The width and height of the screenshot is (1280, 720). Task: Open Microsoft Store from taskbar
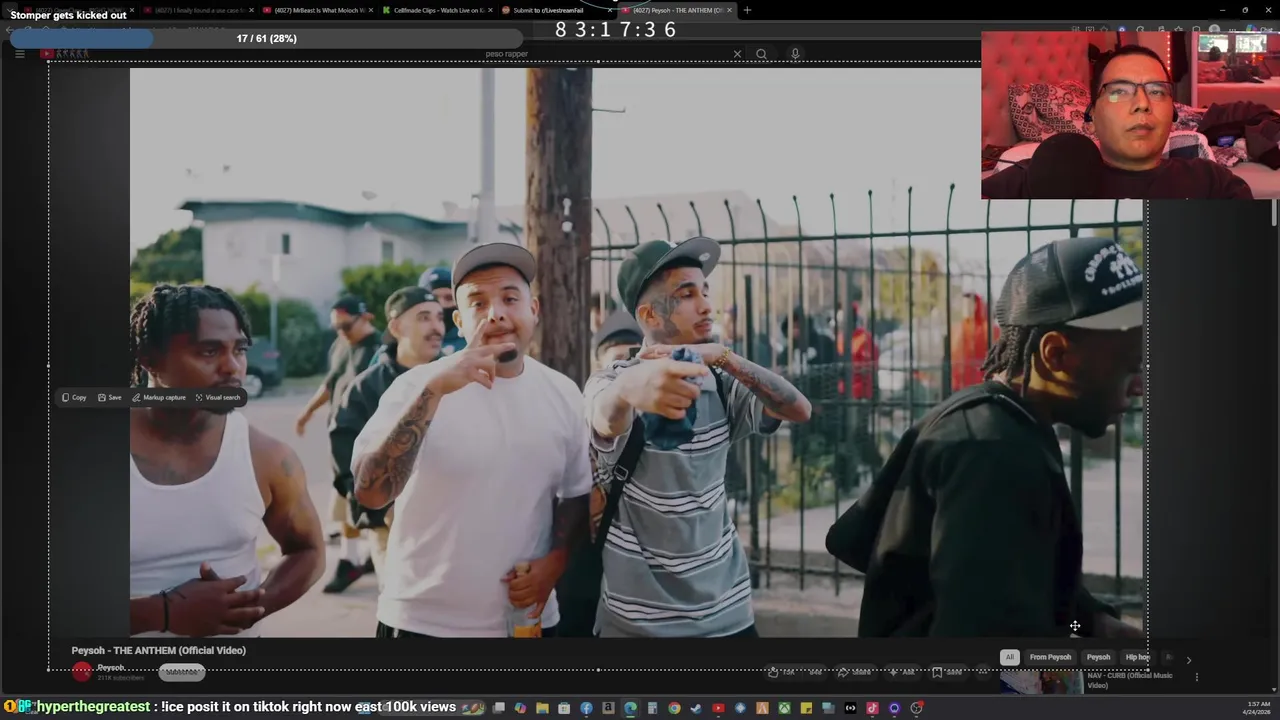pyautogui.click(x=564, y=708)
